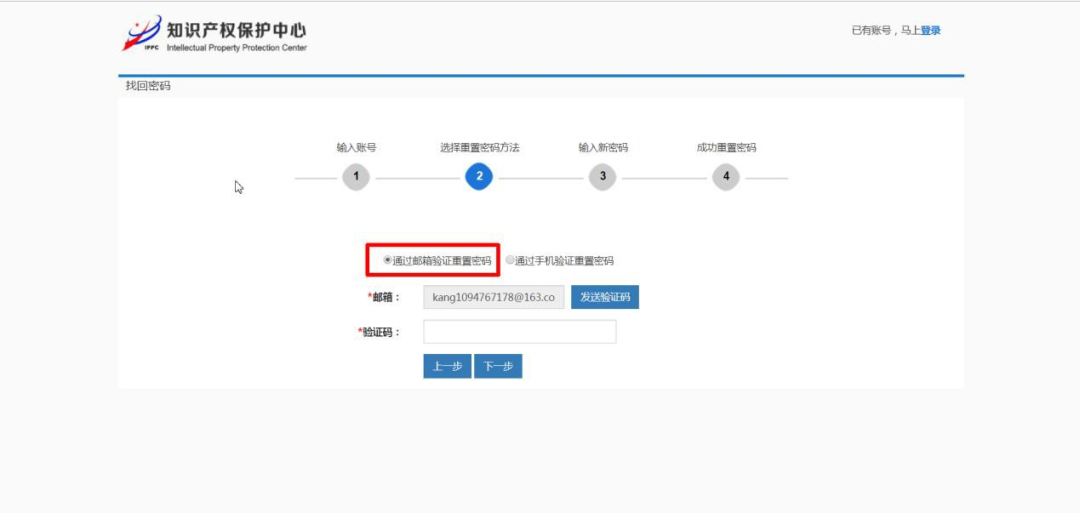The image size is (1080, 513).
Task: Click the IPPC logo icon
Action: (141, 33)
